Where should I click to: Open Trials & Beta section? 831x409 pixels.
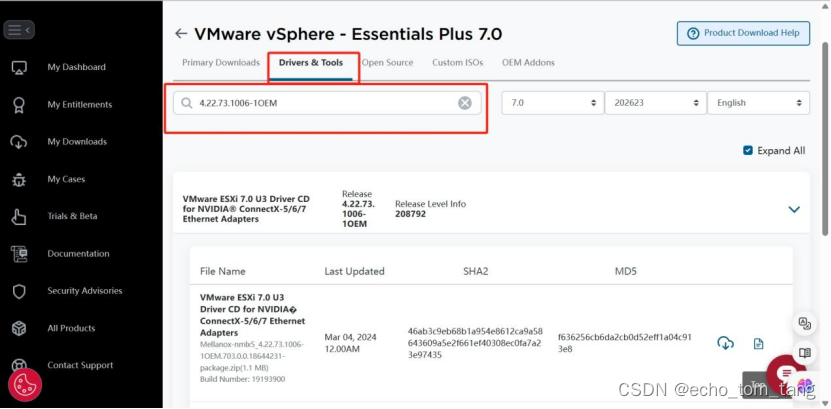[72, 216]
